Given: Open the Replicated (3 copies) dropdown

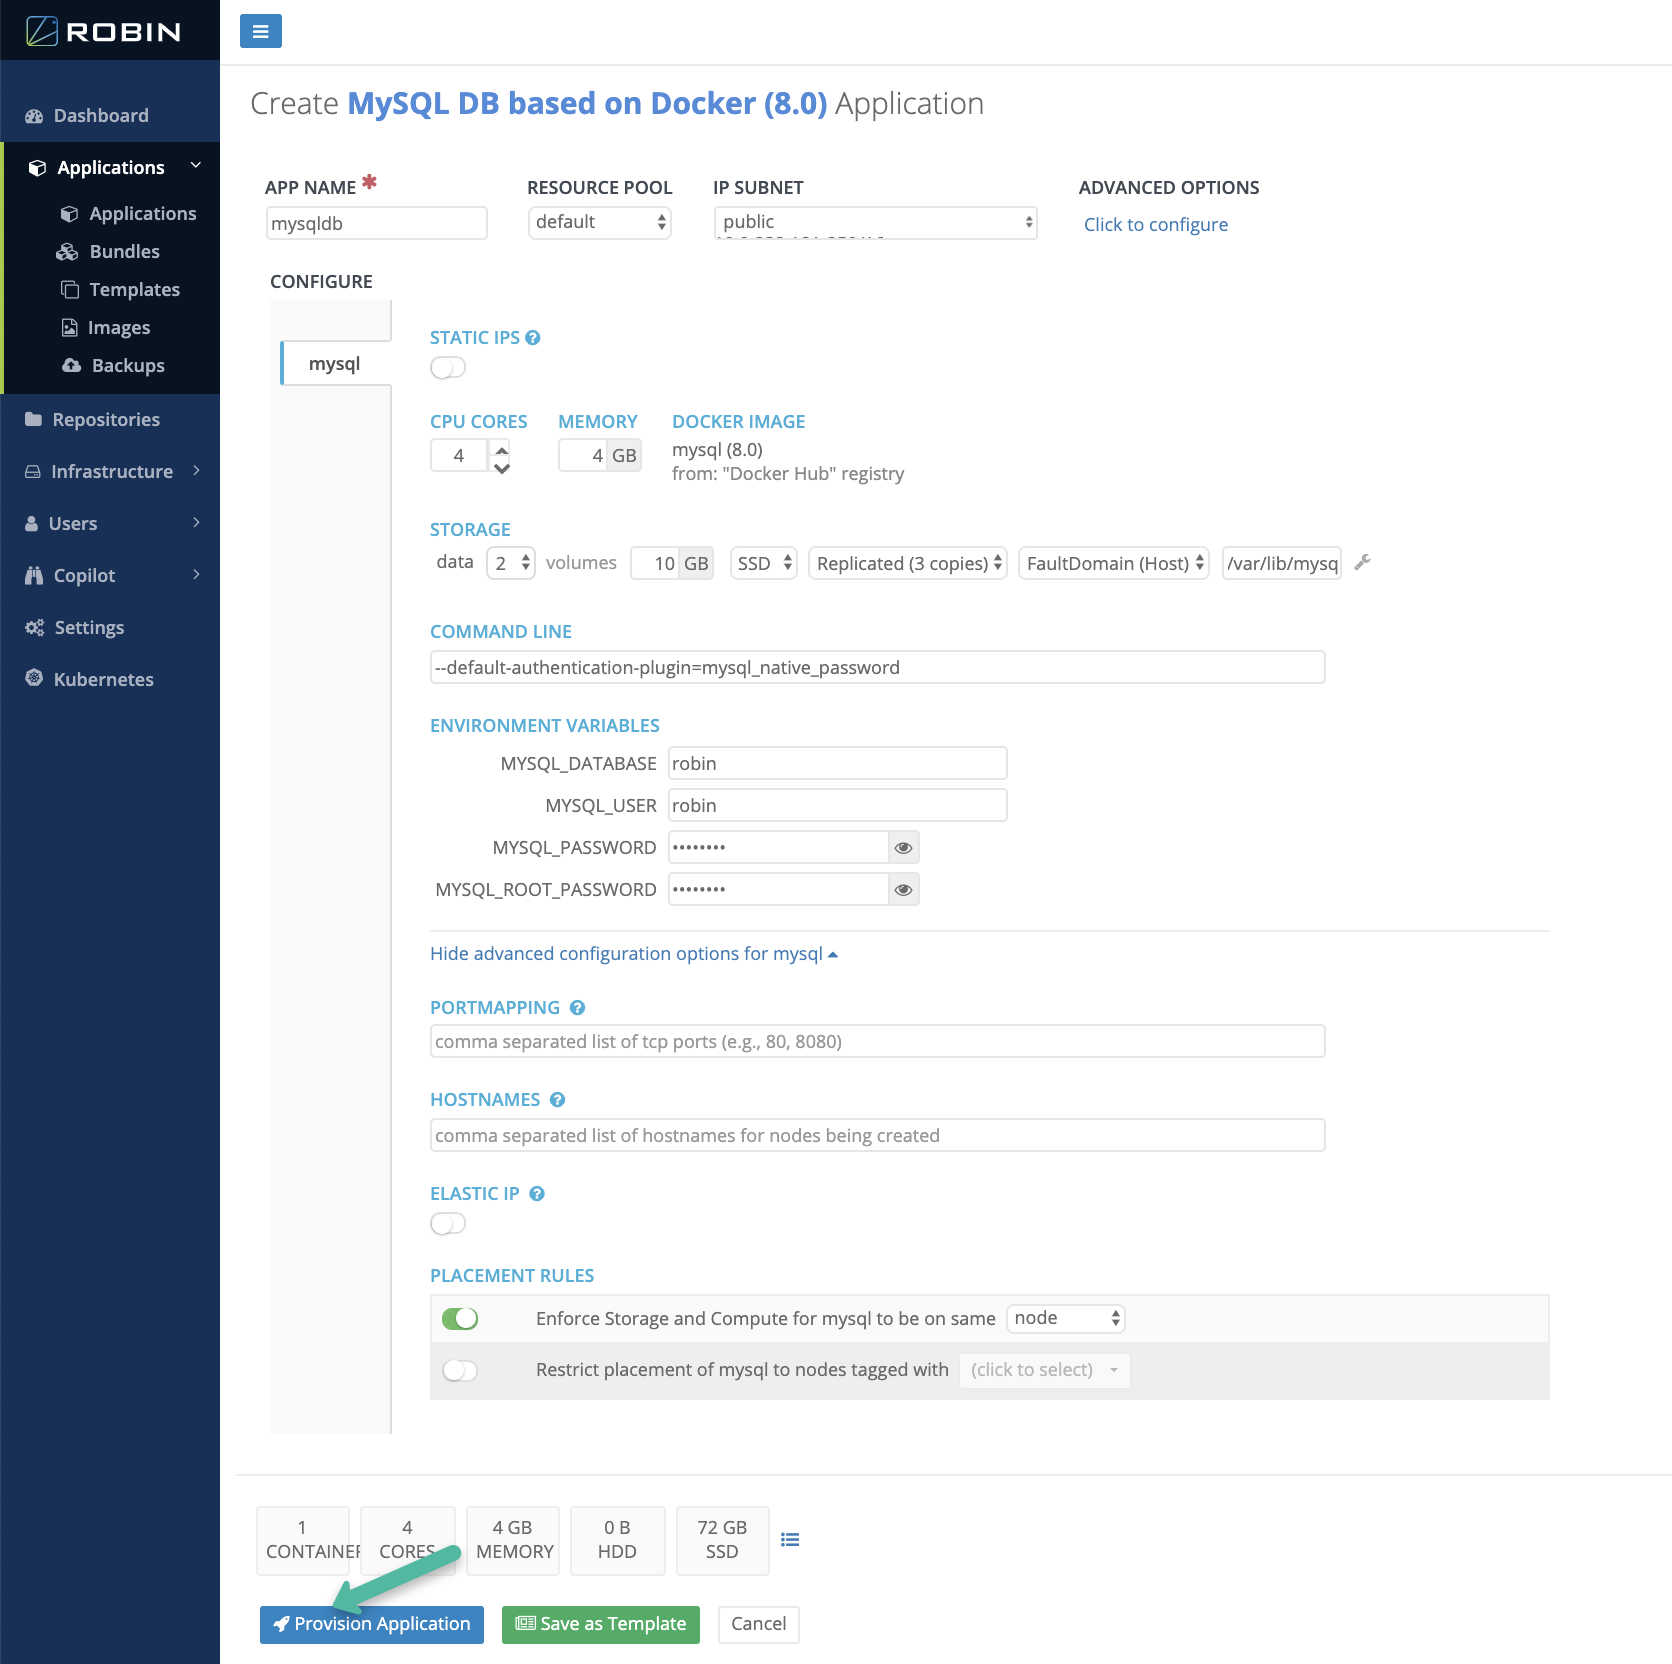Looking at the screenshot, I should point(908,564).
